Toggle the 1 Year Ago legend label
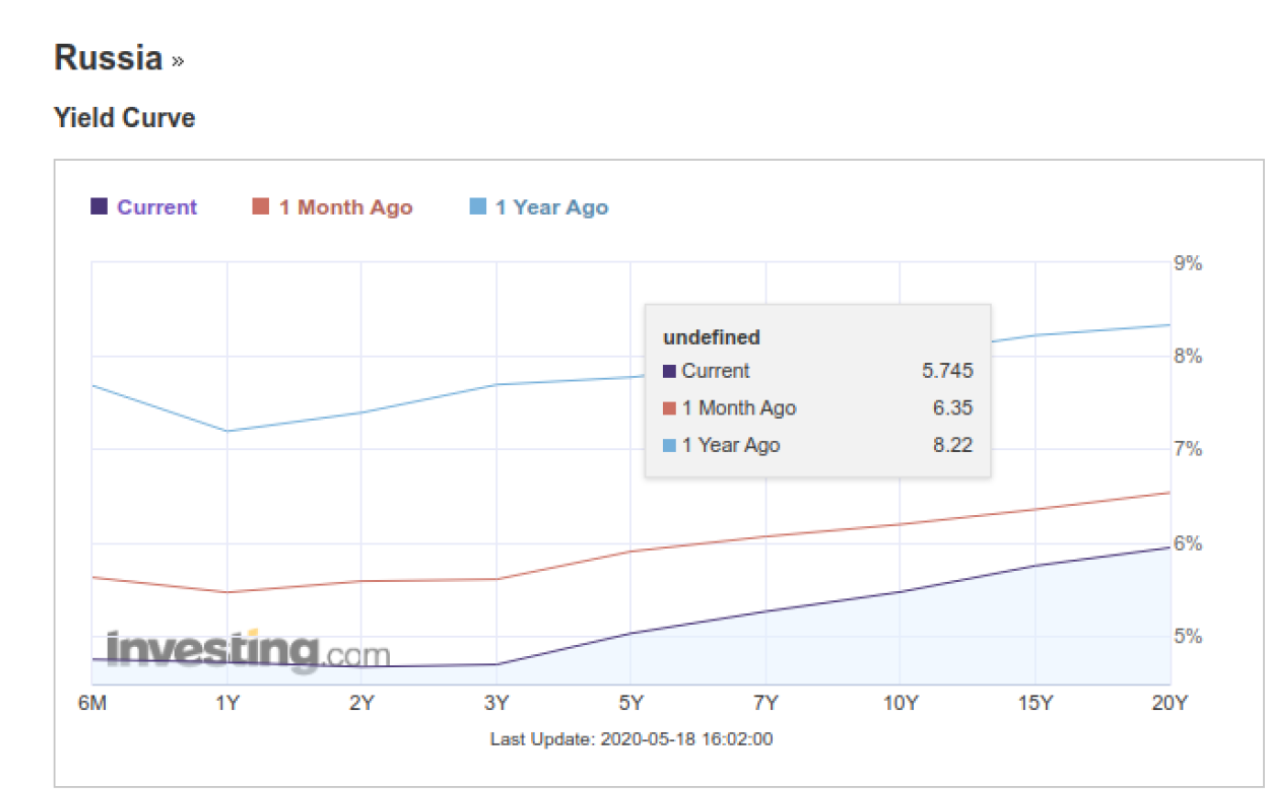1284x809 pixels. click(x=551, y=208)
